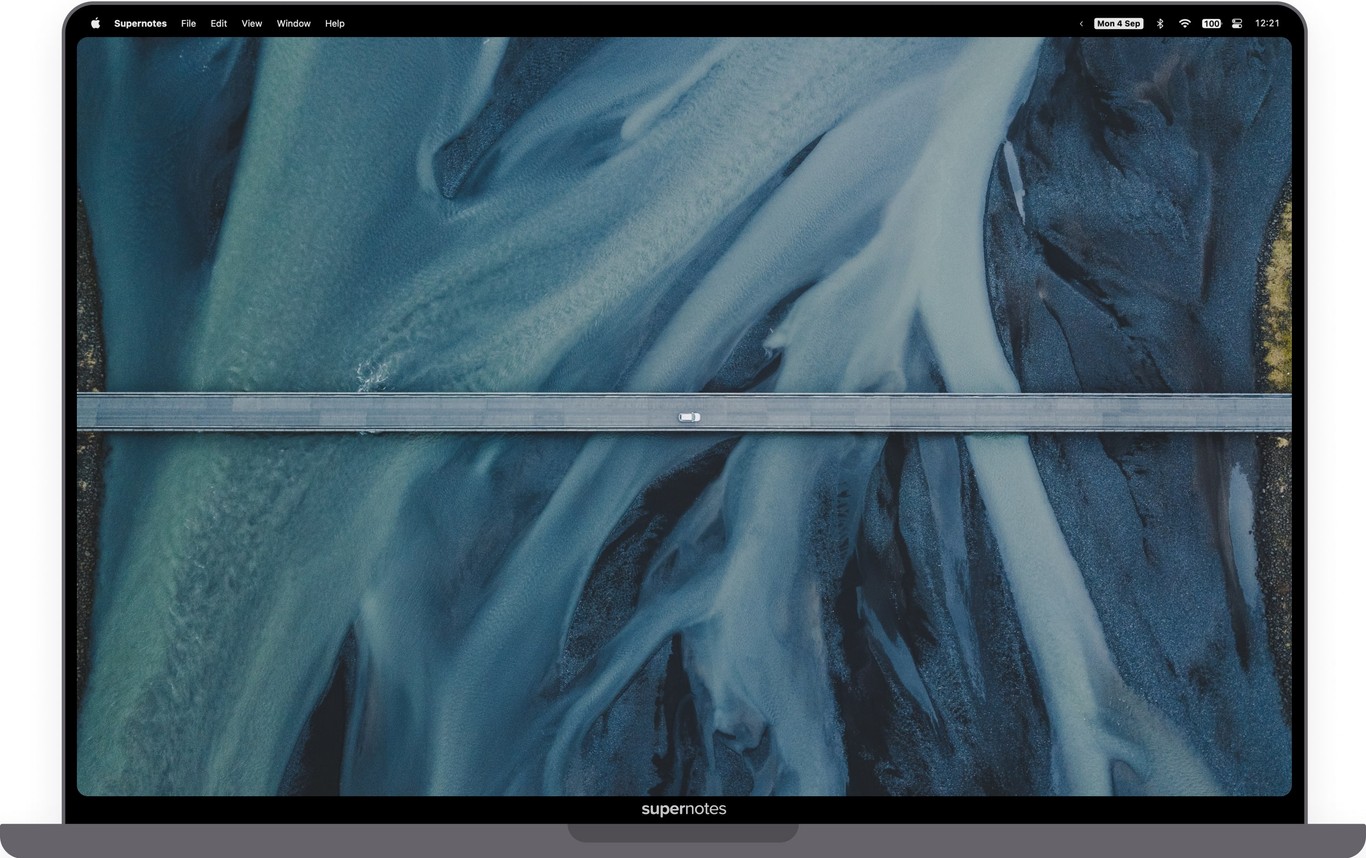Click the supernotes logo below the screen

pos(683,809)
